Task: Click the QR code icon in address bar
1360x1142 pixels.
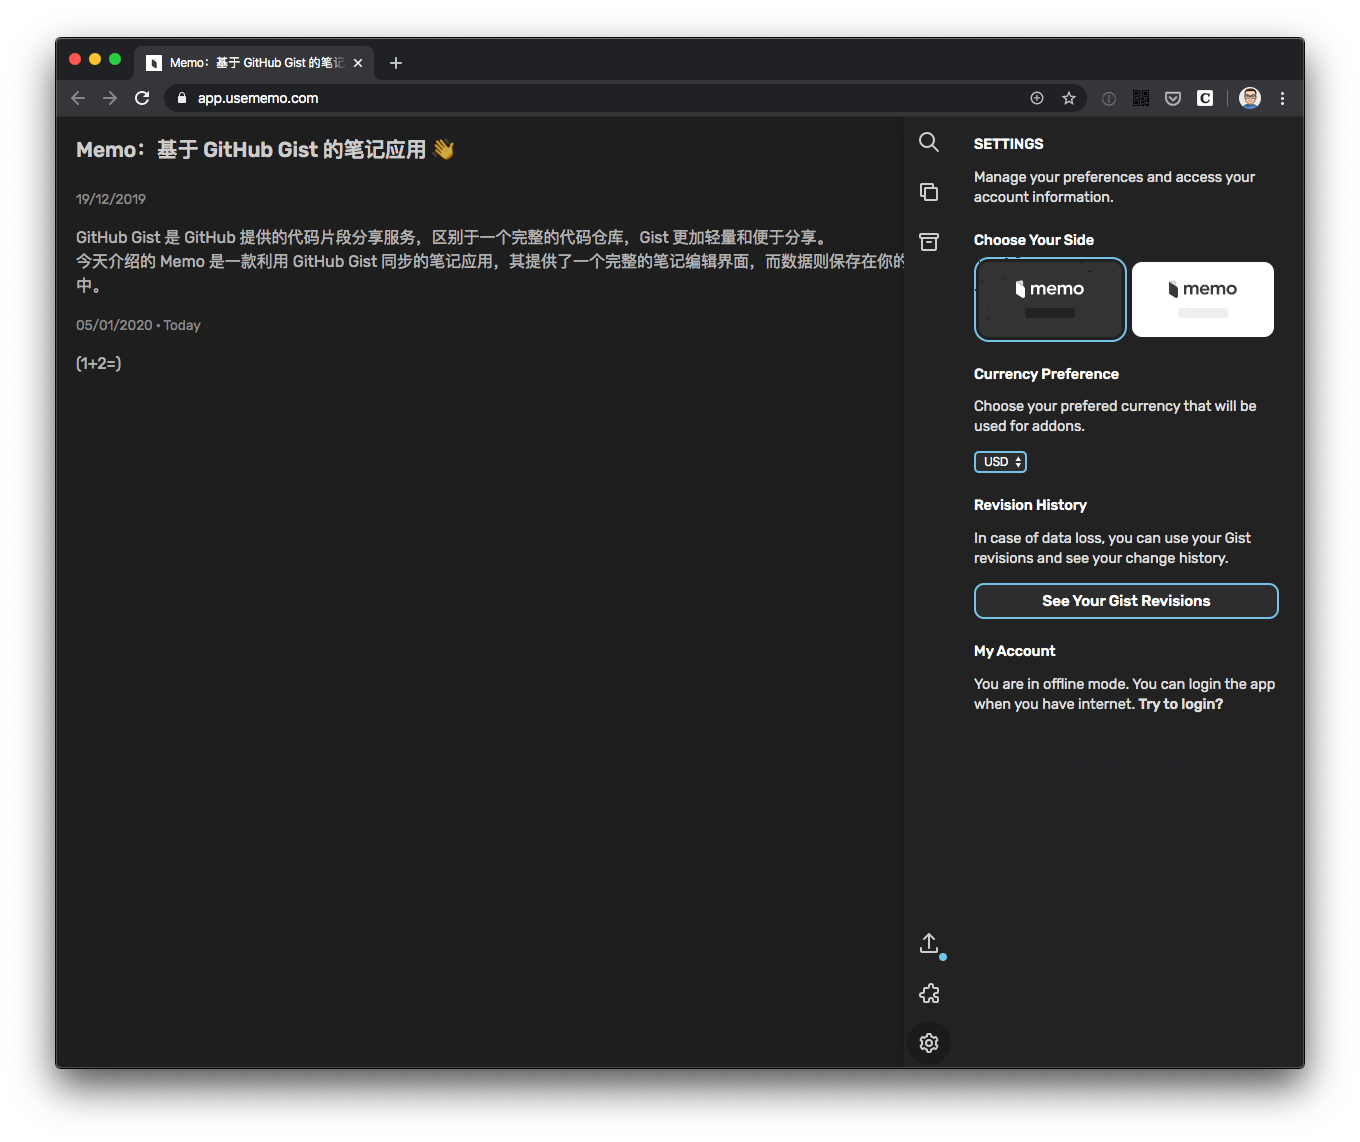Action: click(1140, 98)
